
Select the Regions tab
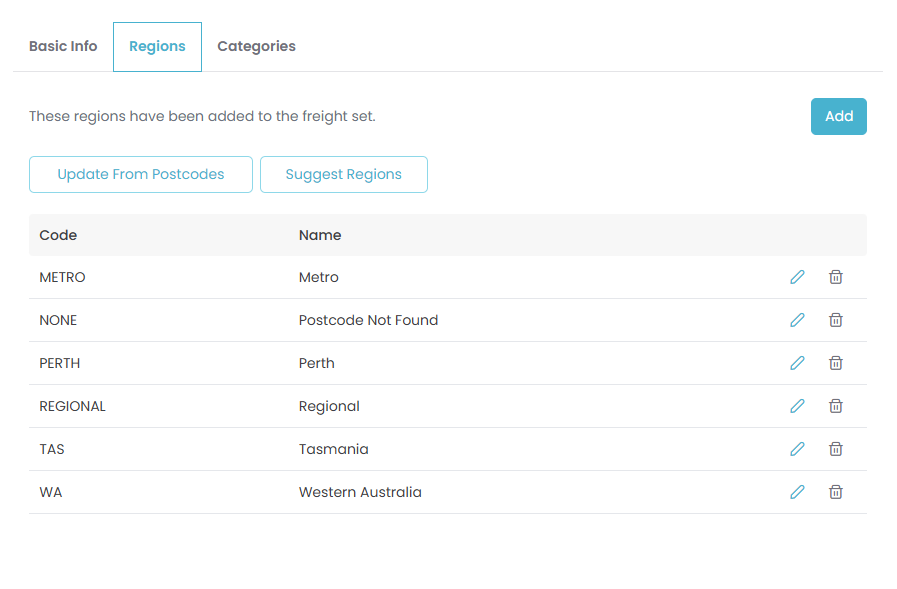tap(157, 47)
